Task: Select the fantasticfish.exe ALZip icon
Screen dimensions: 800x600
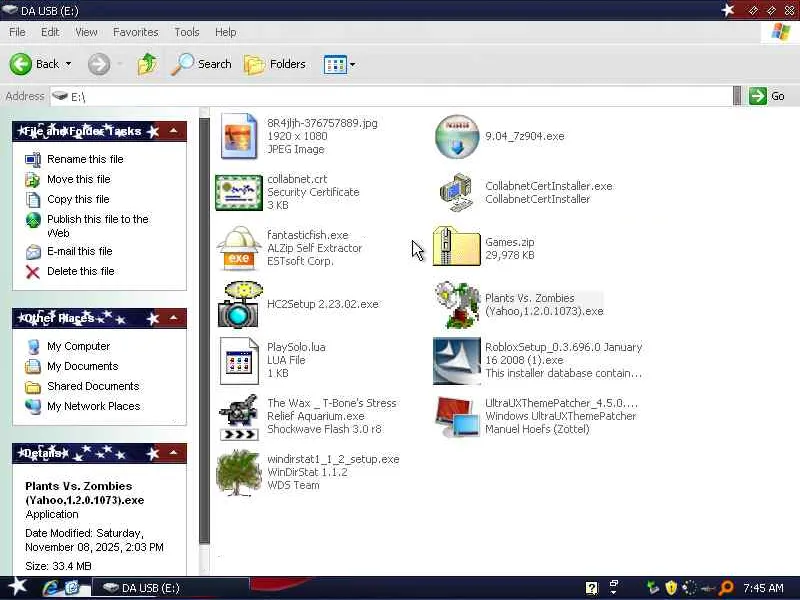Action: click(238, 248)
